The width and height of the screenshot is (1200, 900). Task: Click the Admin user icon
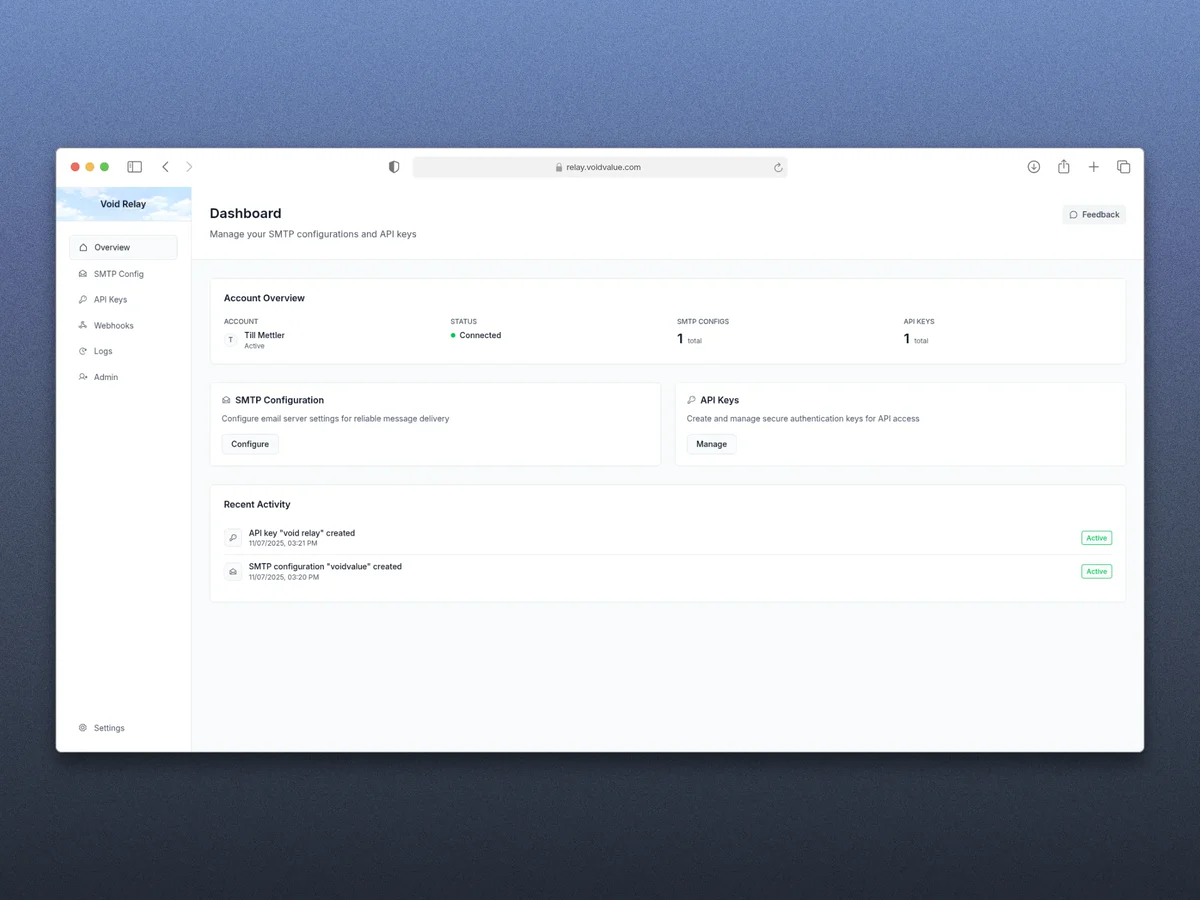(84, 377)
